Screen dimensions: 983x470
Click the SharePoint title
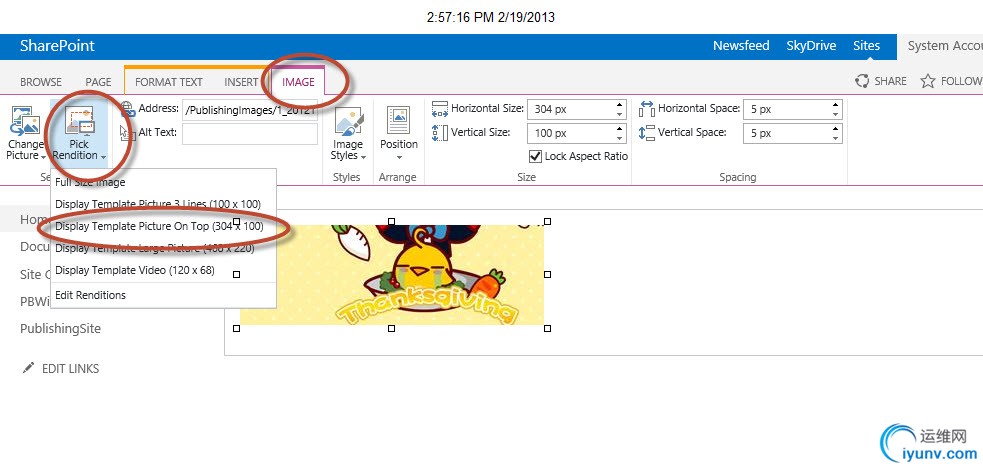(57, 46)
